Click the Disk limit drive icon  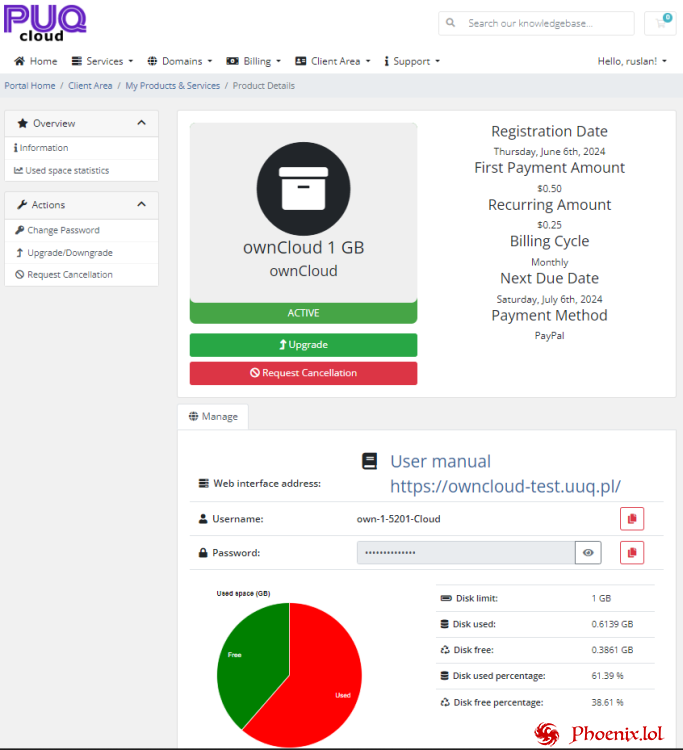[x=446, y=598]
